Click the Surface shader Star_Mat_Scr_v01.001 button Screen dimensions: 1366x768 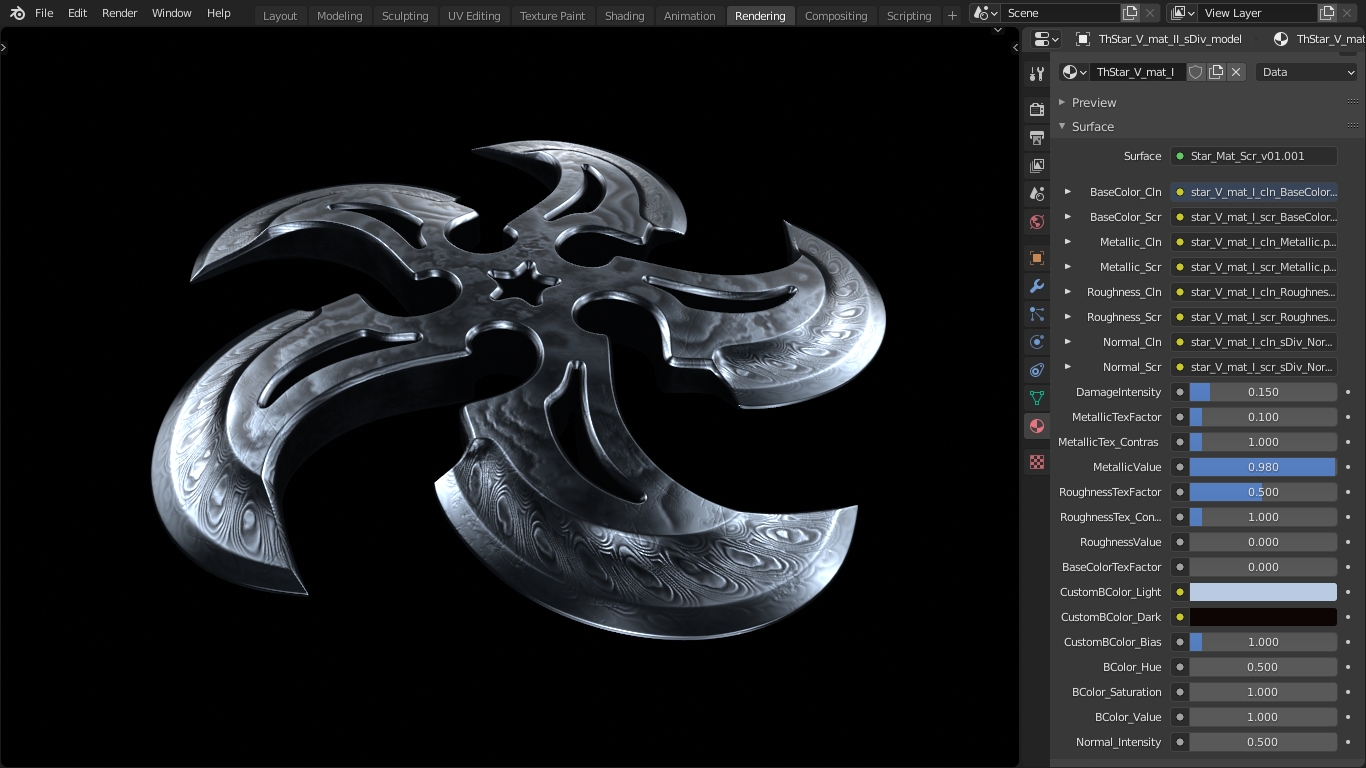[1254, 156]
